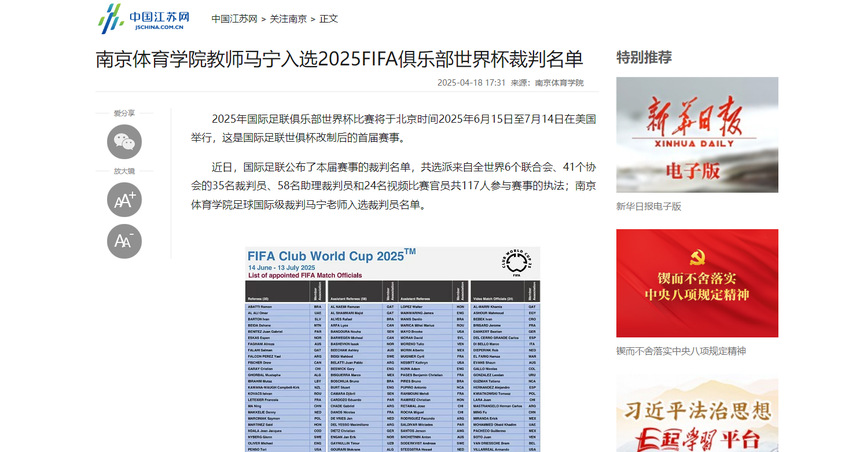Click the source 南京体育学院 text
Screen dimensions: 848x452
(x=558, y=83)
